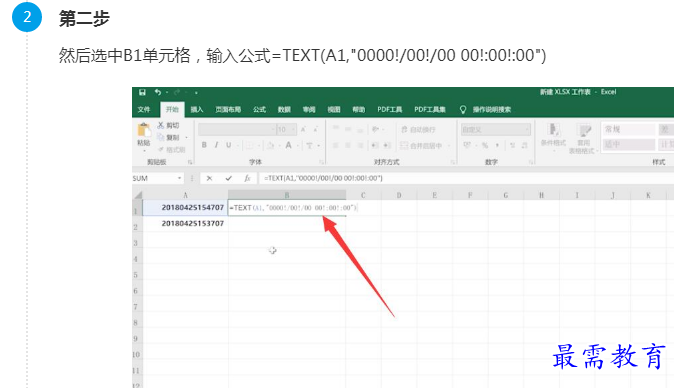The width and height of the screenshot is (674, 388).
Task: Click the 复制 (Copy) button
Action: [x=168, y=137]
